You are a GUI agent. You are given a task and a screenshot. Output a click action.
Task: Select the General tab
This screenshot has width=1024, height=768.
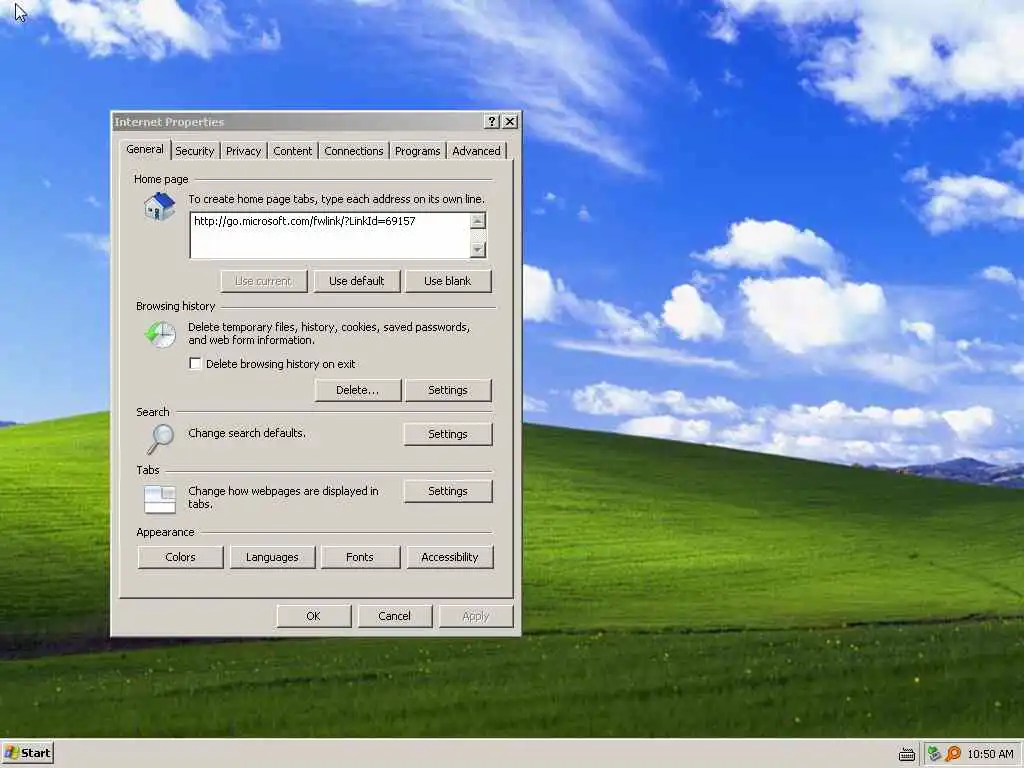pyautogui.click(x=144, y=149)
